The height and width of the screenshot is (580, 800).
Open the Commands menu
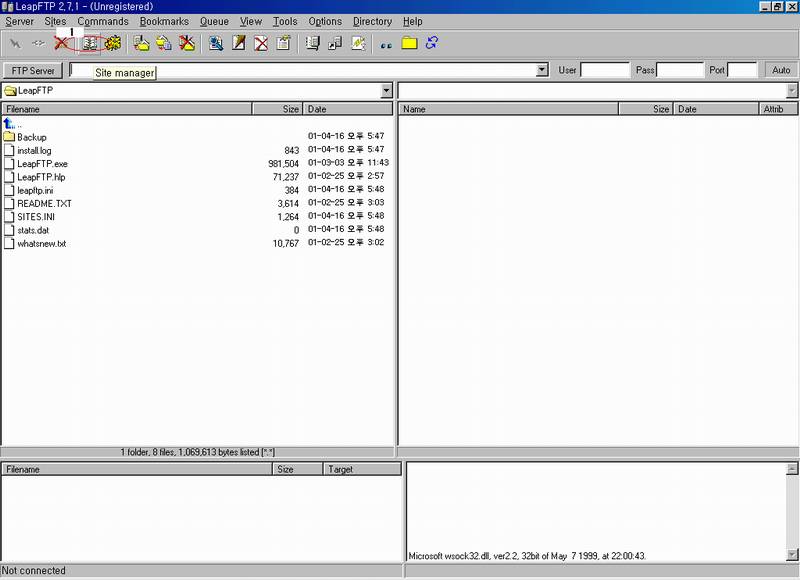click(x=103, y=21)
